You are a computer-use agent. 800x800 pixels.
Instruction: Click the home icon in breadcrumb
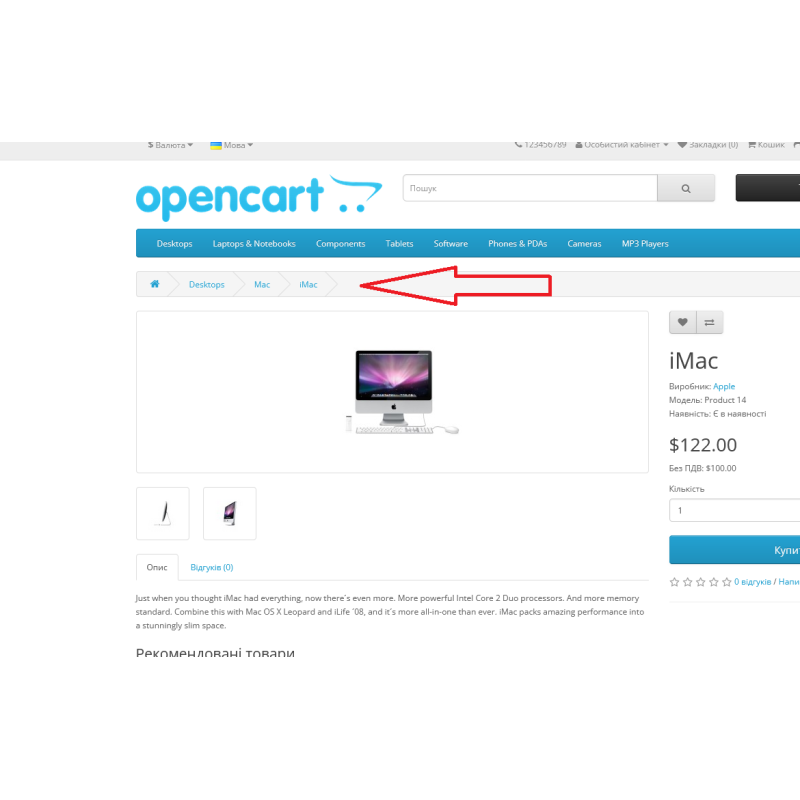click(x=155, y=284)
